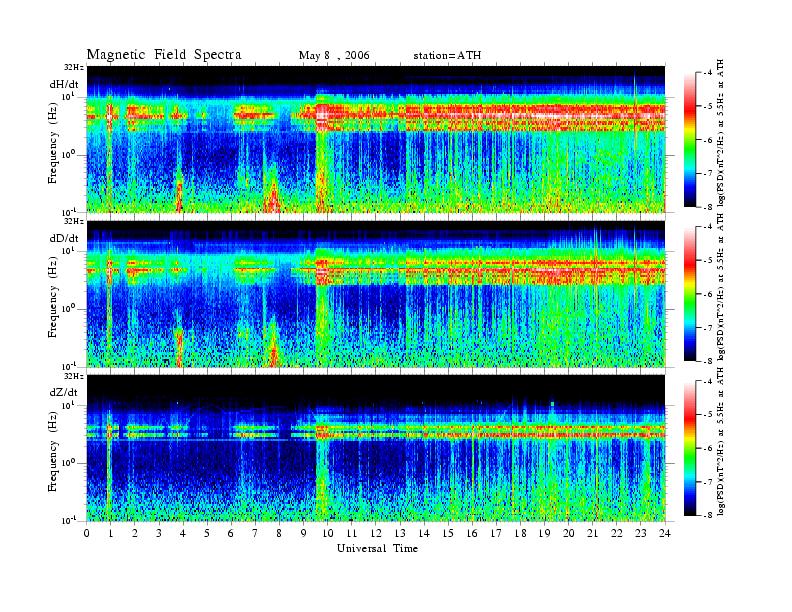Click hour tick '10' on the time axis
This screenshot has height=612, width=792.
(328, 534)
